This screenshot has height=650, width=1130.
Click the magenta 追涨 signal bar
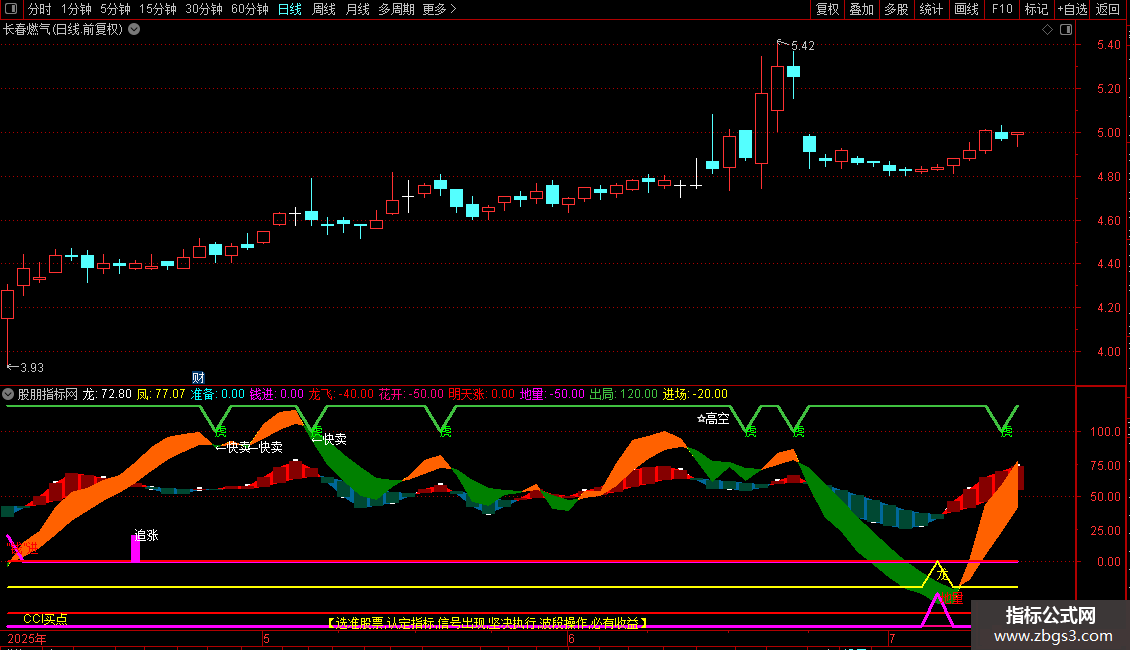pos(135,548)
